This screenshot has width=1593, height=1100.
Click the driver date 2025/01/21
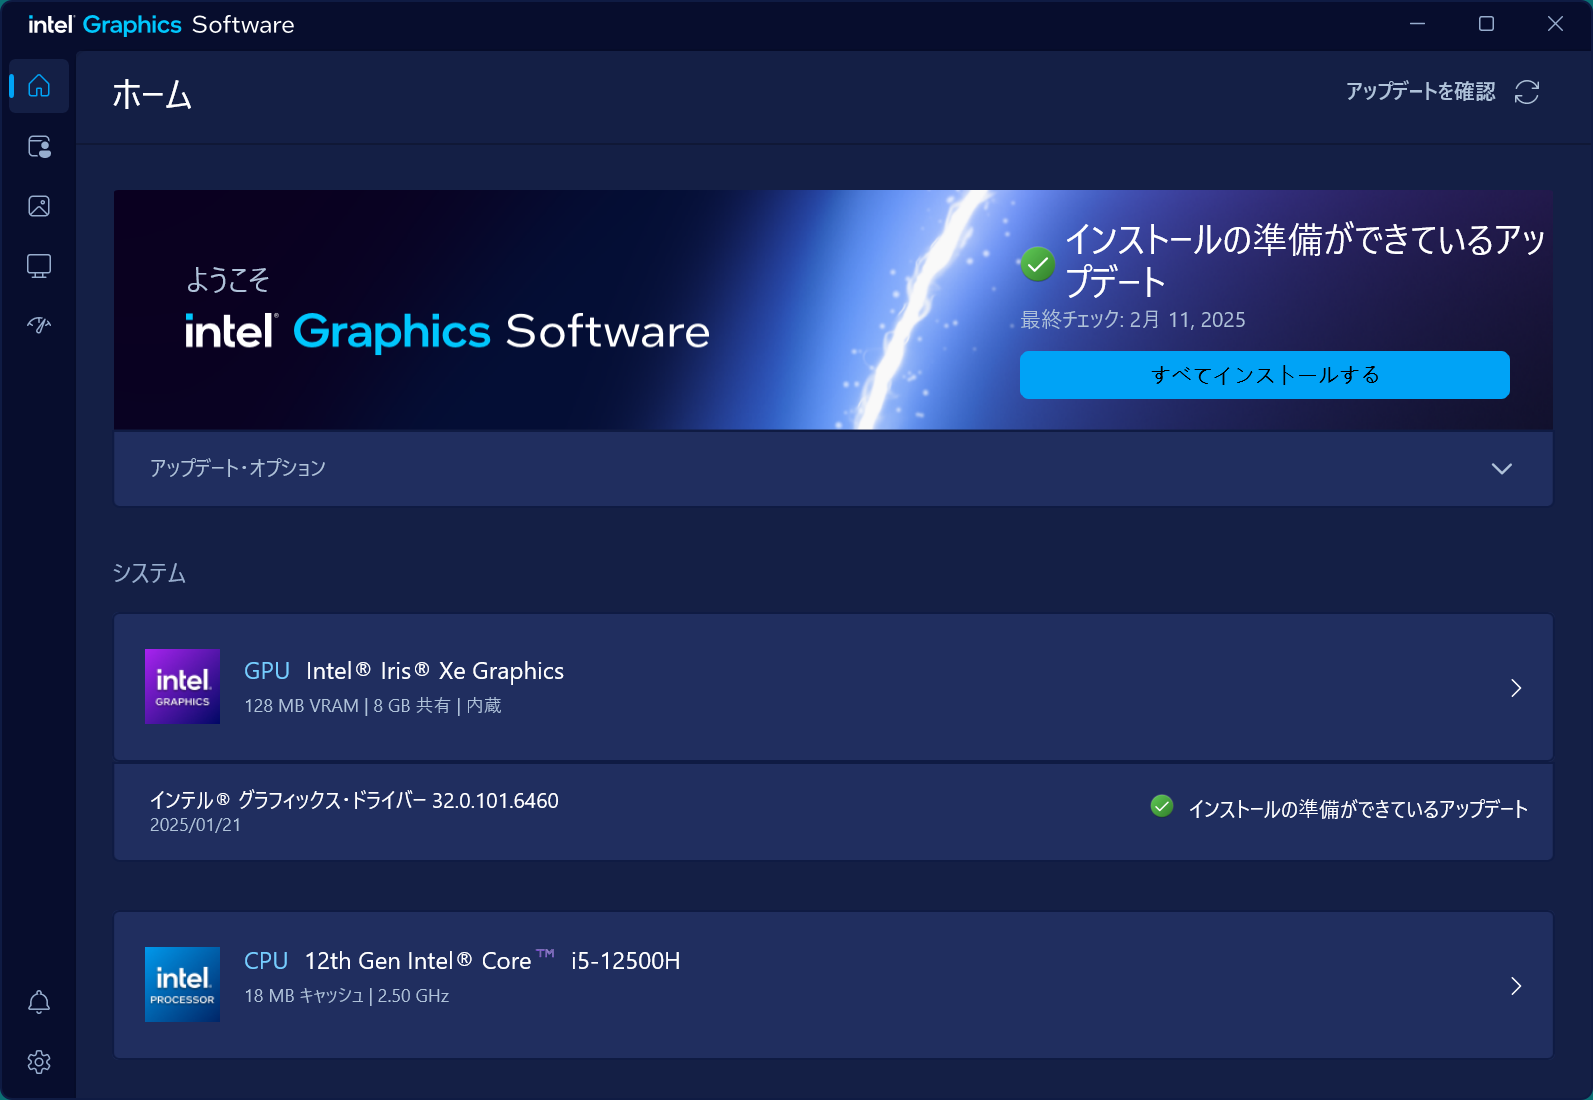(195, 825)
